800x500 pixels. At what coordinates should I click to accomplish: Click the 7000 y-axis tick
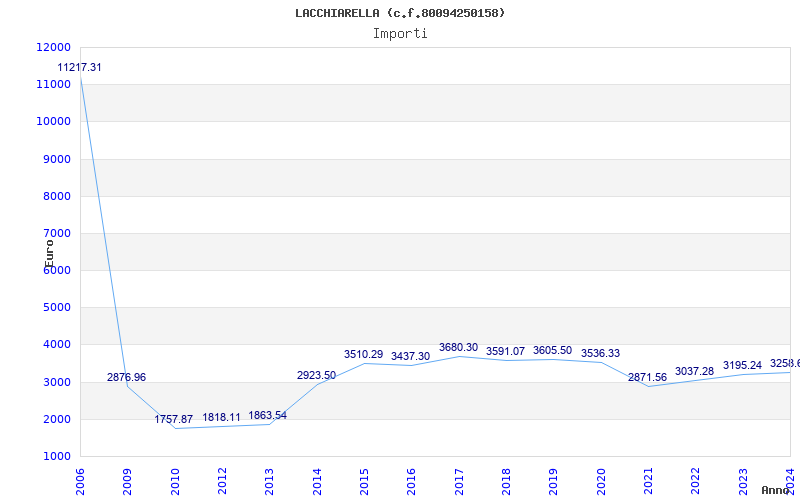pyautogui.click(x=56, y=234)
